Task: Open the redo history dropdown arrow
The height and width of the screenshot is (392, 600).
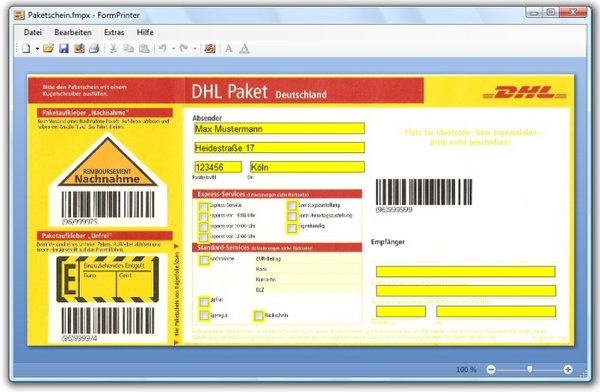Action: click(x=195, y=49)
